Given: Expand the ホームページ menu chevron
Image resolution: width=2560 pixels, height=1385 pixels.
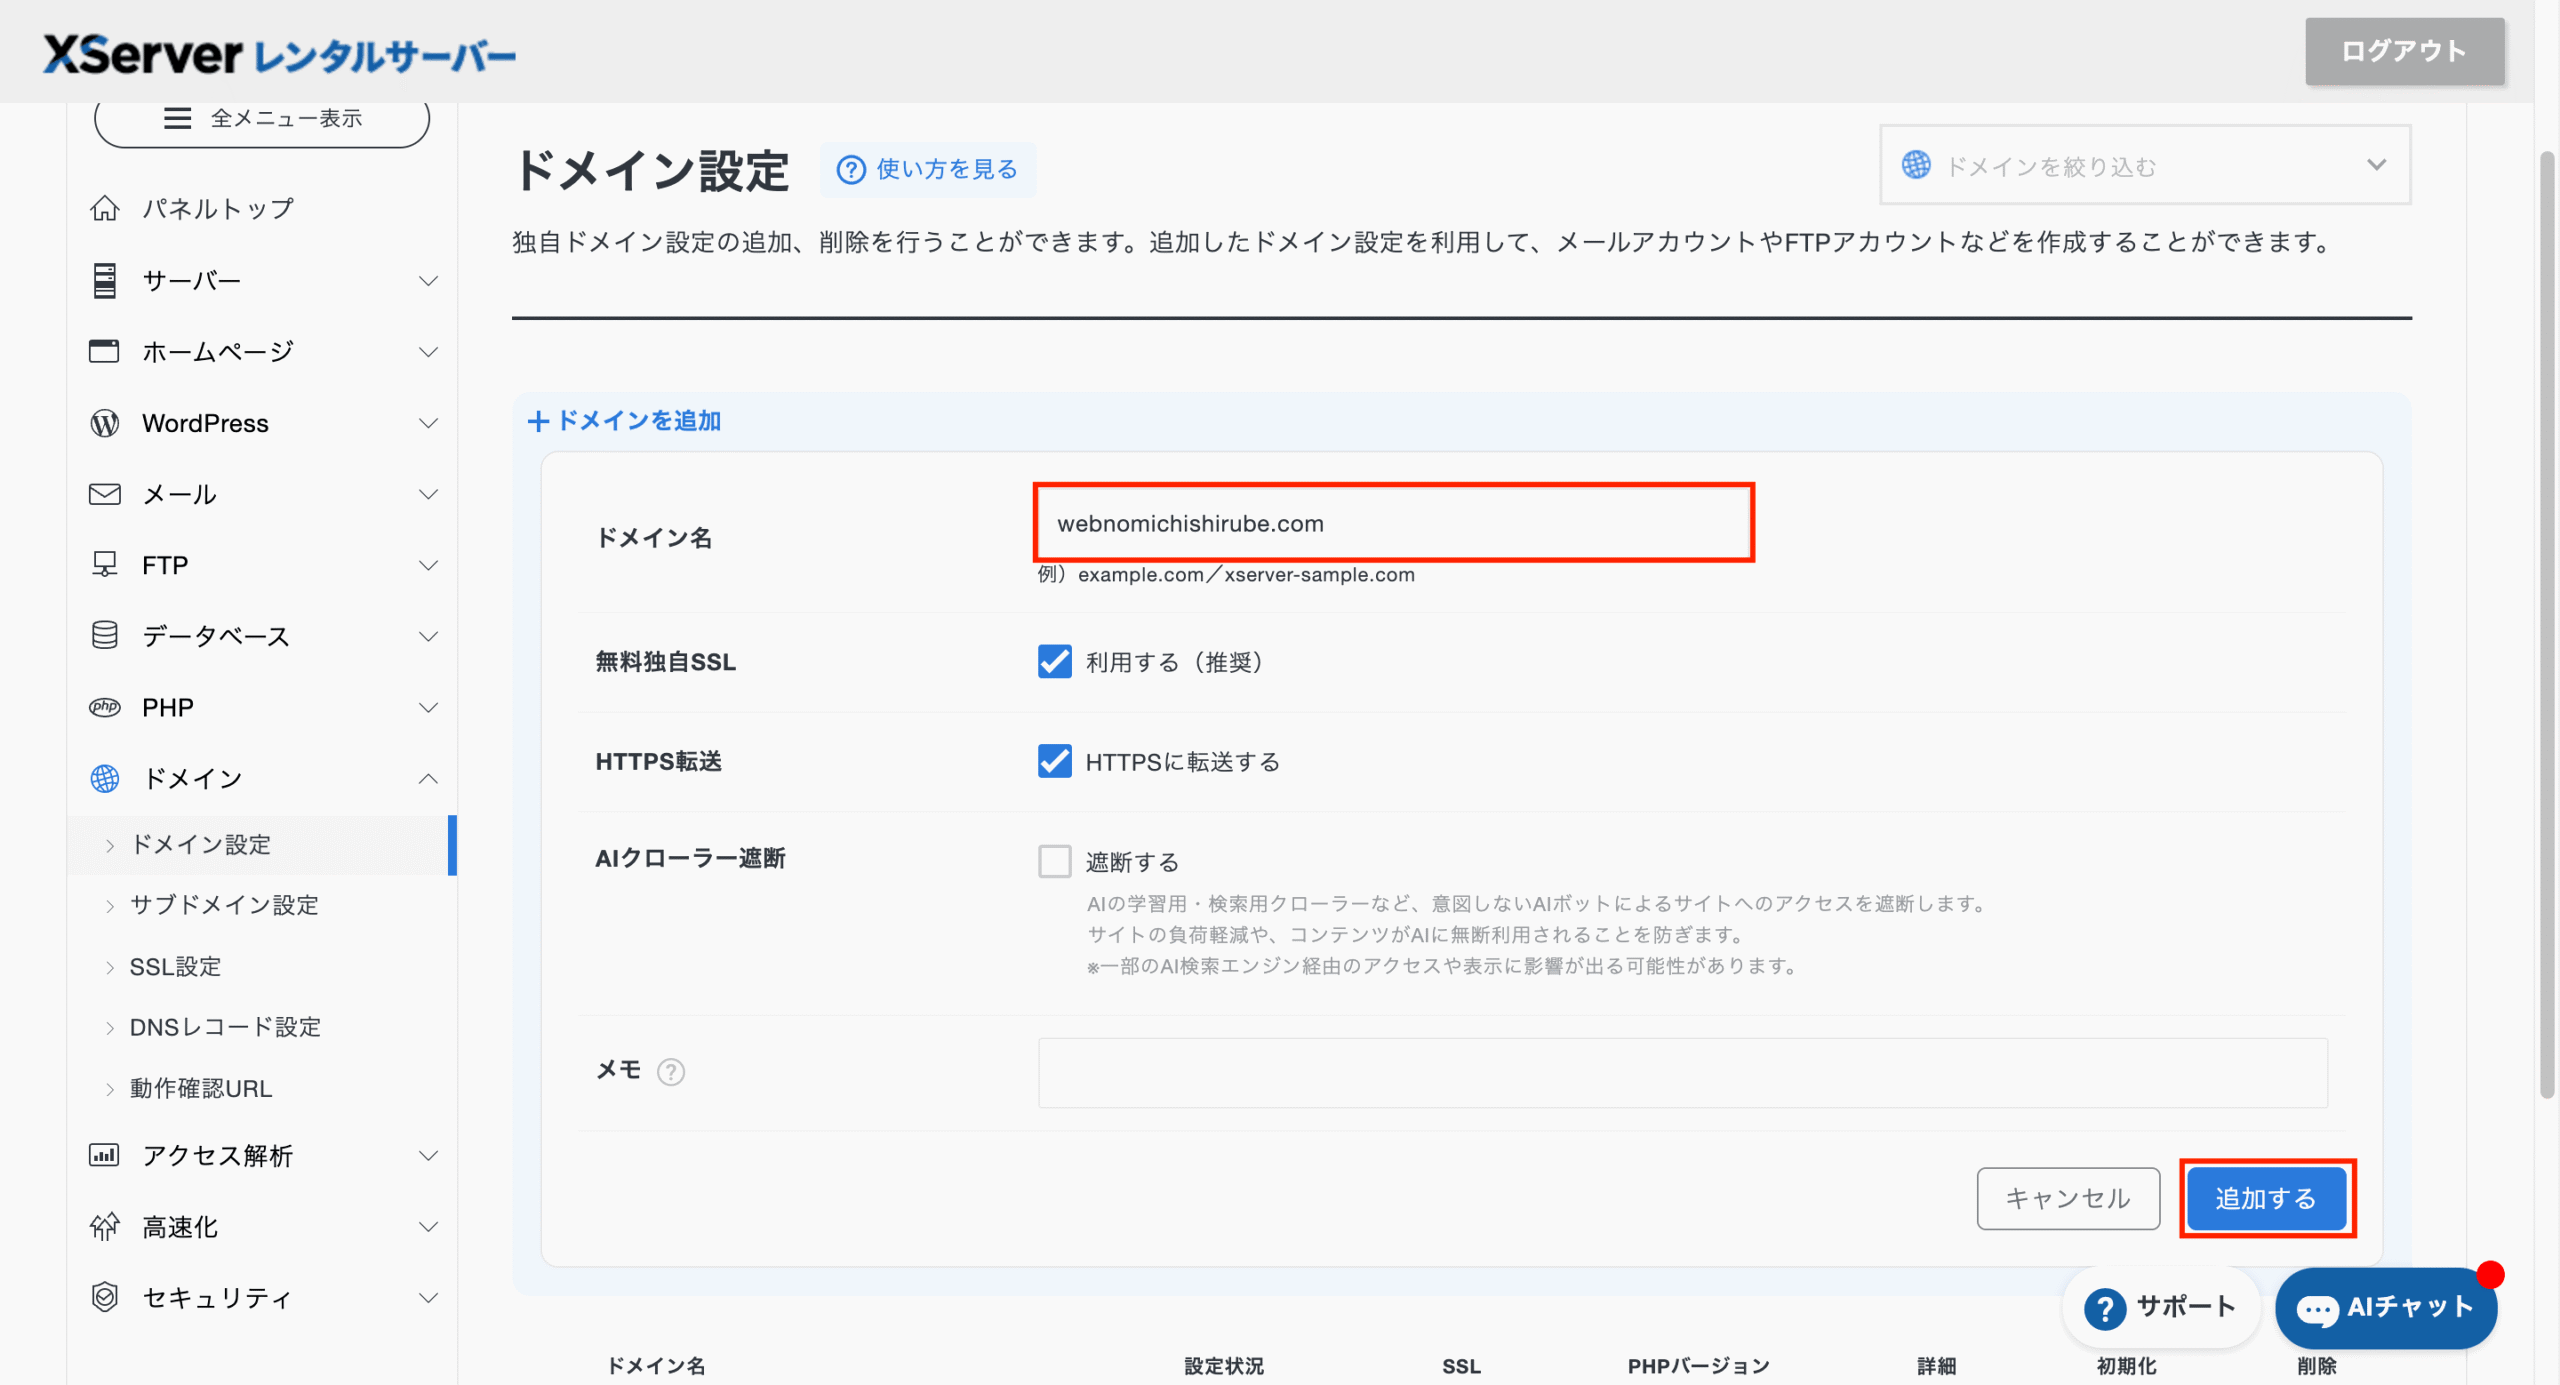Looking at the screenshot, I should coord(428,352).
